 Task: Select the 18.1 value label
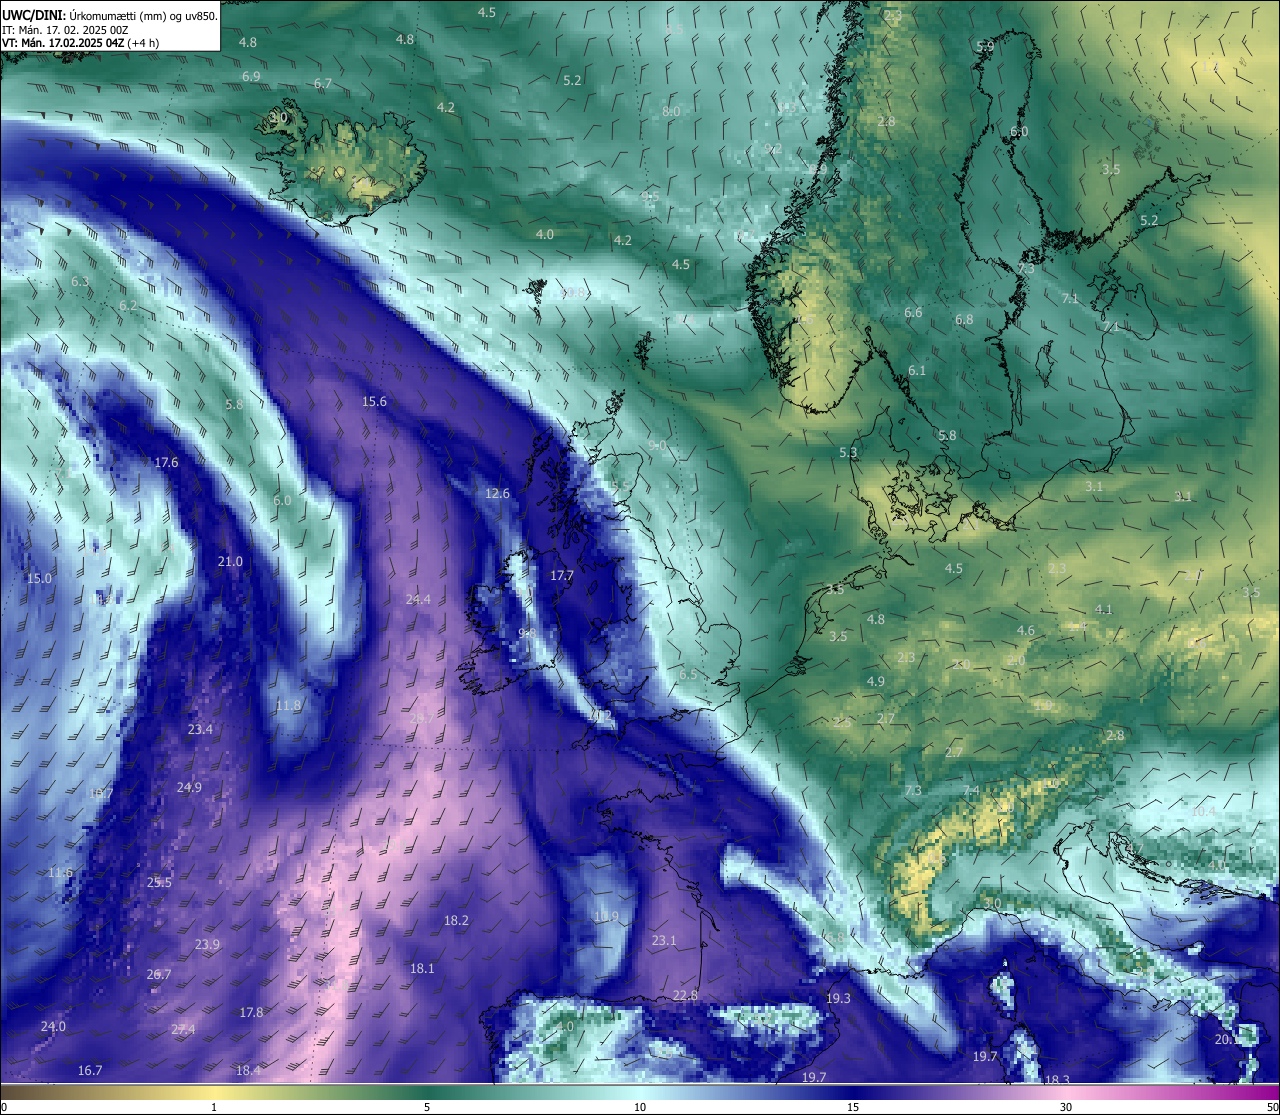coord(422,969)
